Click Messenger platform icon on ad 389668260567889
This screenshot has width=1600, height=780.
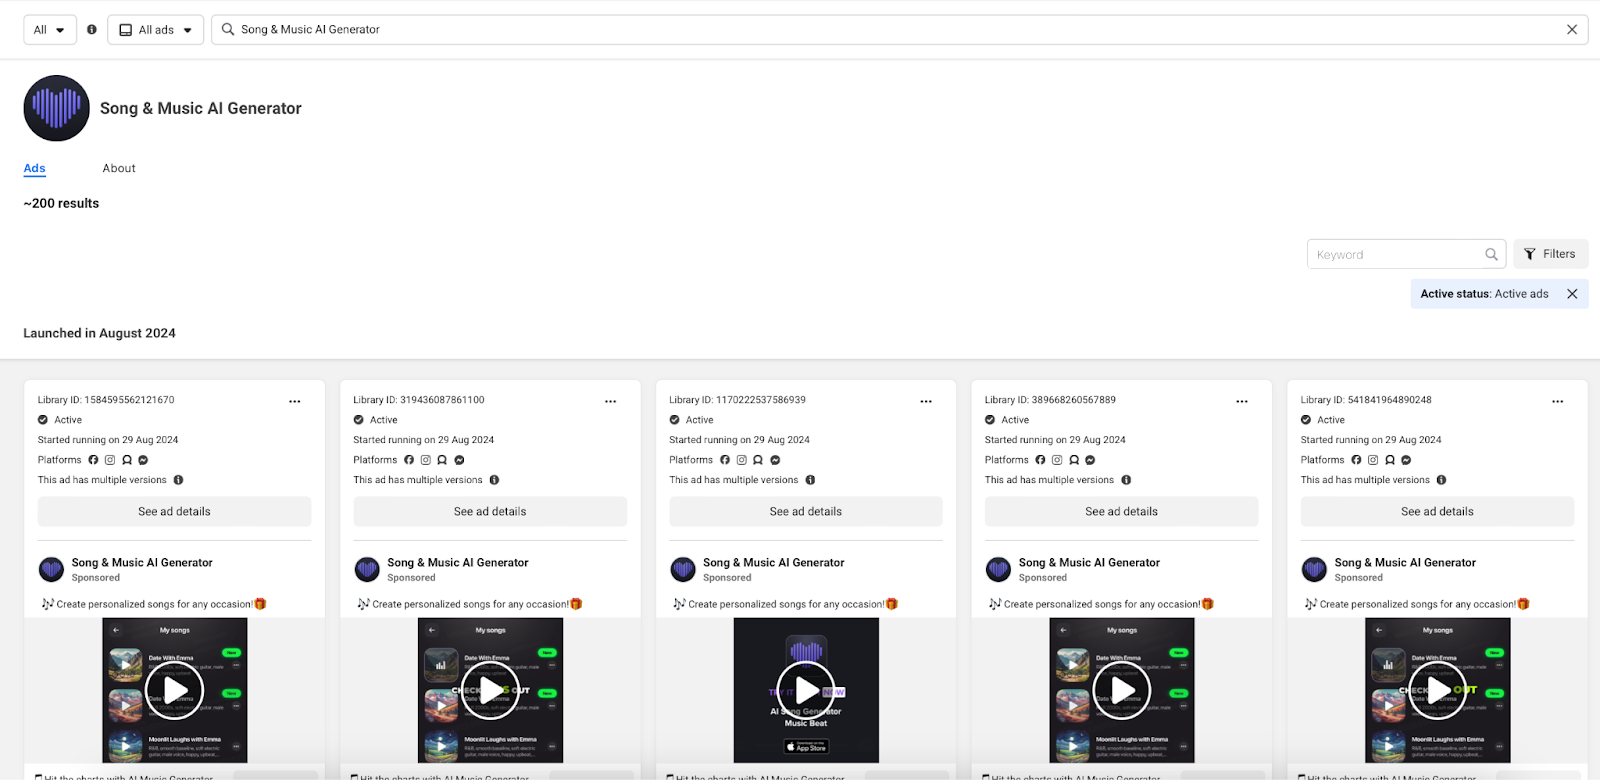pyautogui.click(x=1090, y=460)
